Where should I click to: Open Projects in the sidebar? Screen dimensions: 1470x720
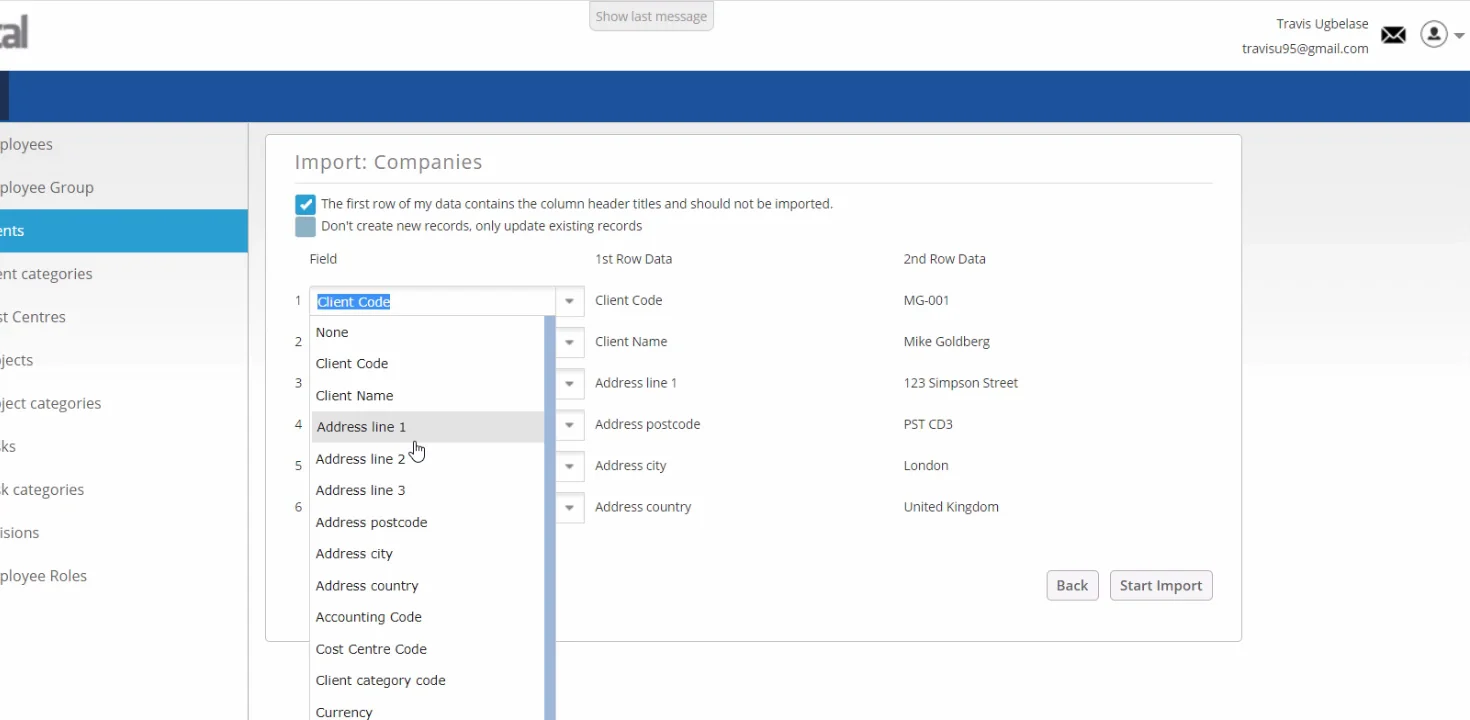point(124,360)
